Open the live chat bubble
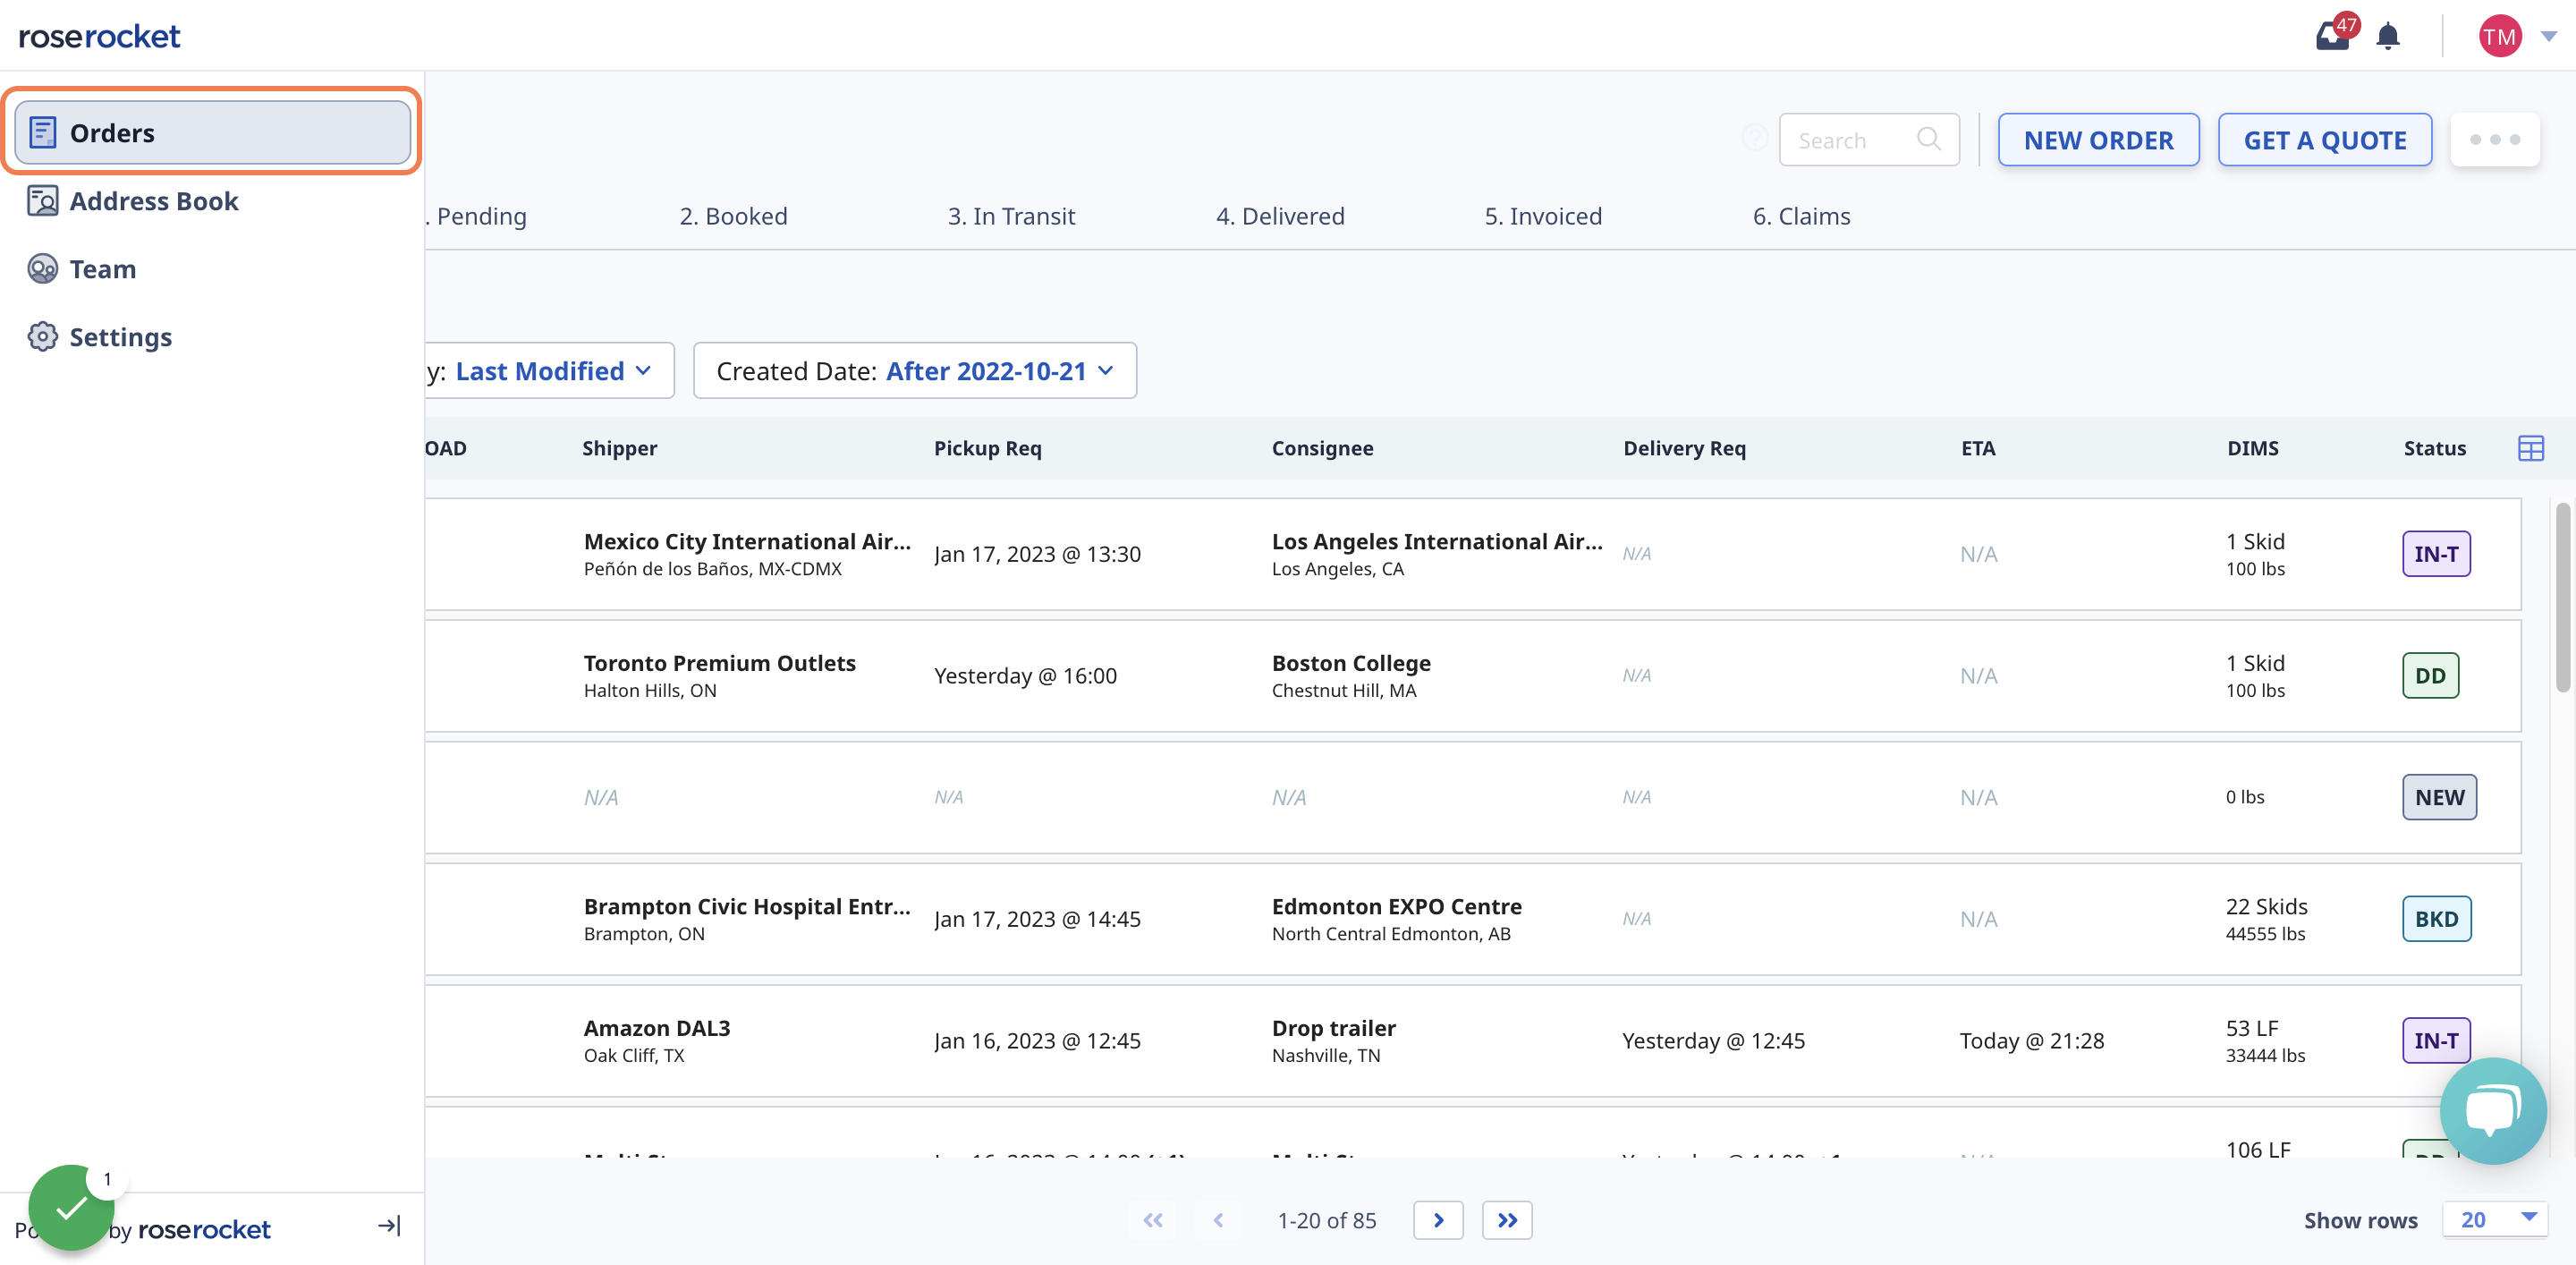Viewport: 2576px width, 1265px height. pos(2492,1110)
